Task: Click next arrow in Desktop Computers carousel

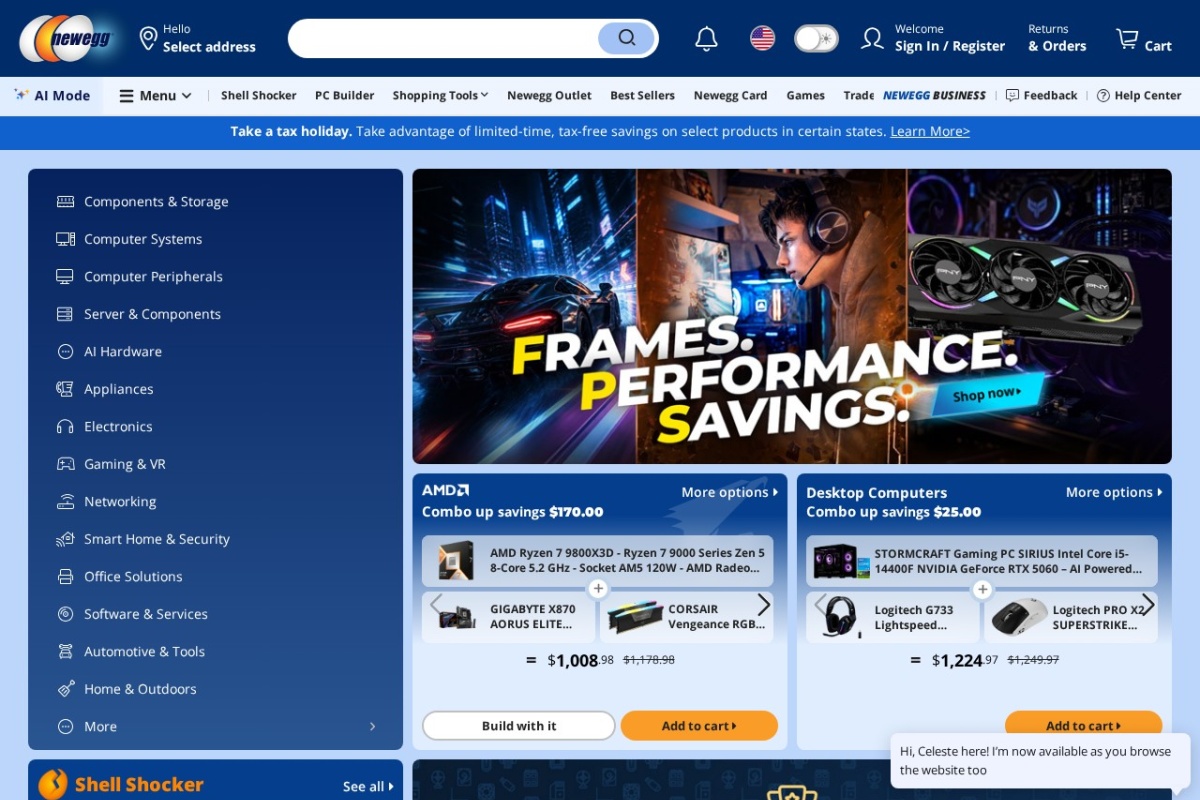Action: pyautogui.click(x=1148, y=605)
